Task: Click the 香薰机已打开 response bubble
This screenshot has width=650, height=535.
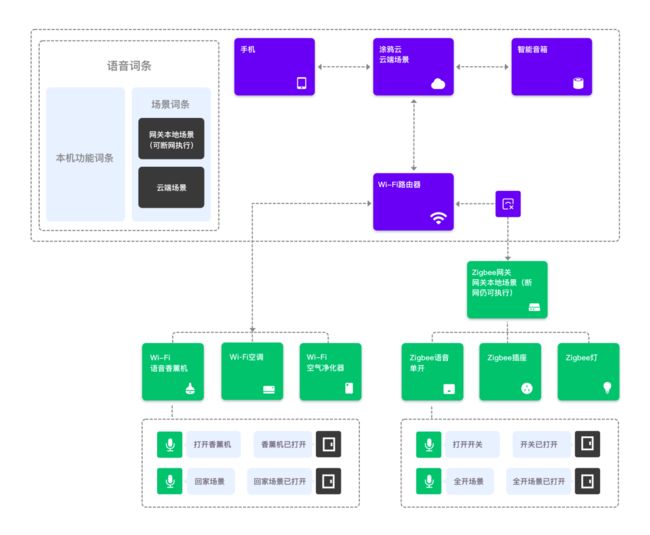Action: click(x=283, y=444)
